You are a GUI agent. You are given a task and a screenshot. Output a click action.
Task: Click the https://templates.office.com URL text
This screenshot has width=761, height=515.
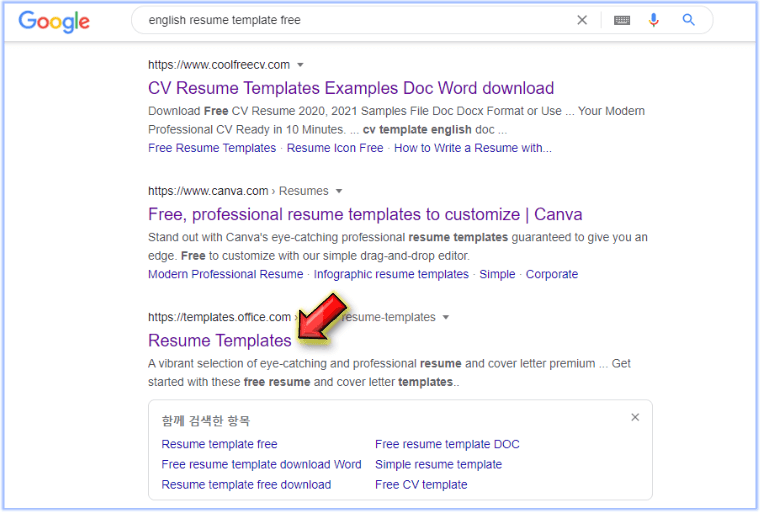(219, 317)
